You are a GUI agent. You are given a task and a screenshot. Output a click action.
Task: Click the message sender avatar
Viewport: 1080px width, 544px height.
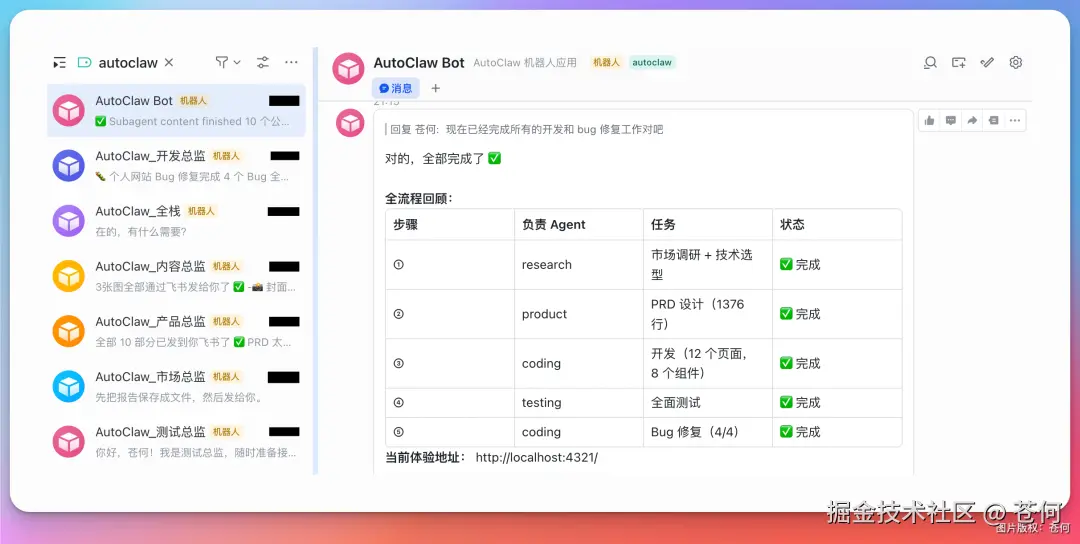(351, 123)
